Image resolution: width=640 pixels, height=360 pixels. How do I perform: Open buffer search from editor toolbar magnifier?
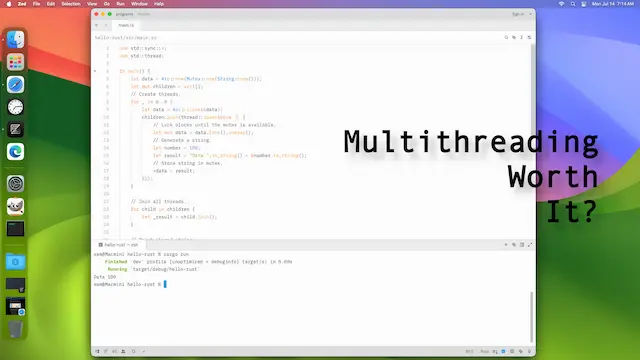coord(506,37)
